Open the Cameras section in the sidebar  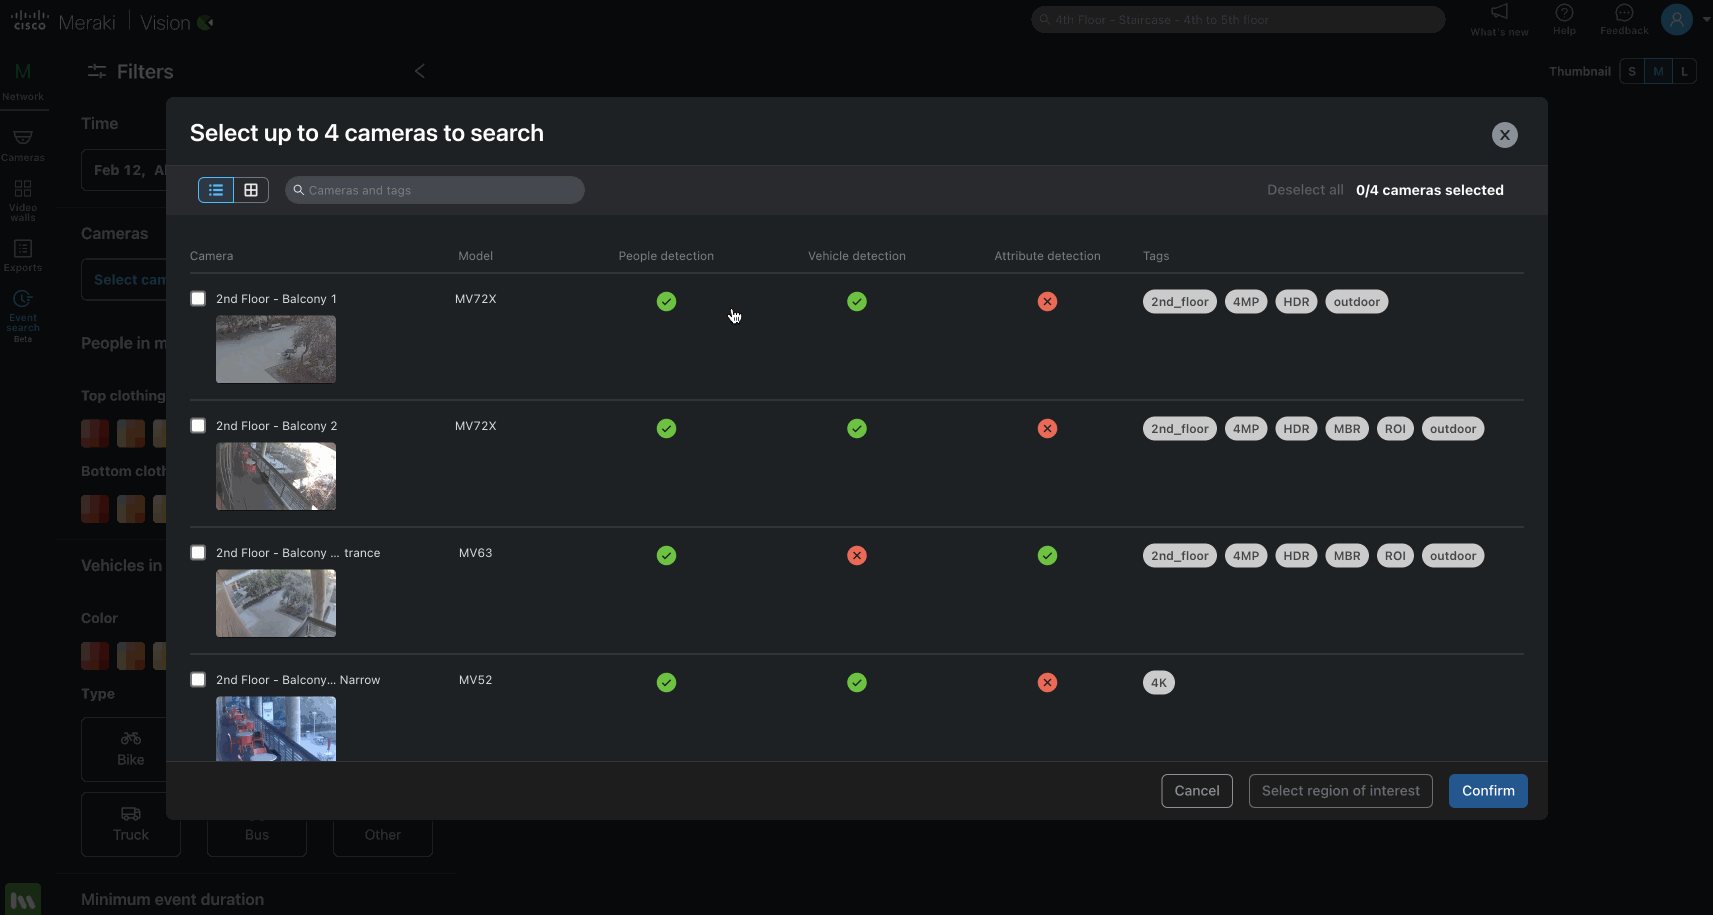(x=22, y=145)
